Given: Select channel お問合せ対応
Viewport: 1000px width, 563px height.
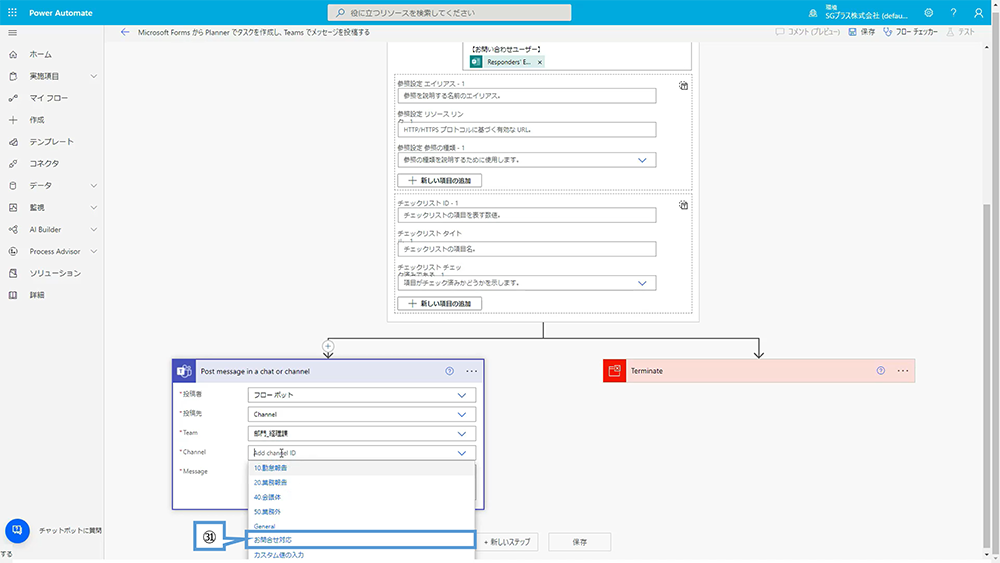Looking at the screenshot, I should point(361,540).
